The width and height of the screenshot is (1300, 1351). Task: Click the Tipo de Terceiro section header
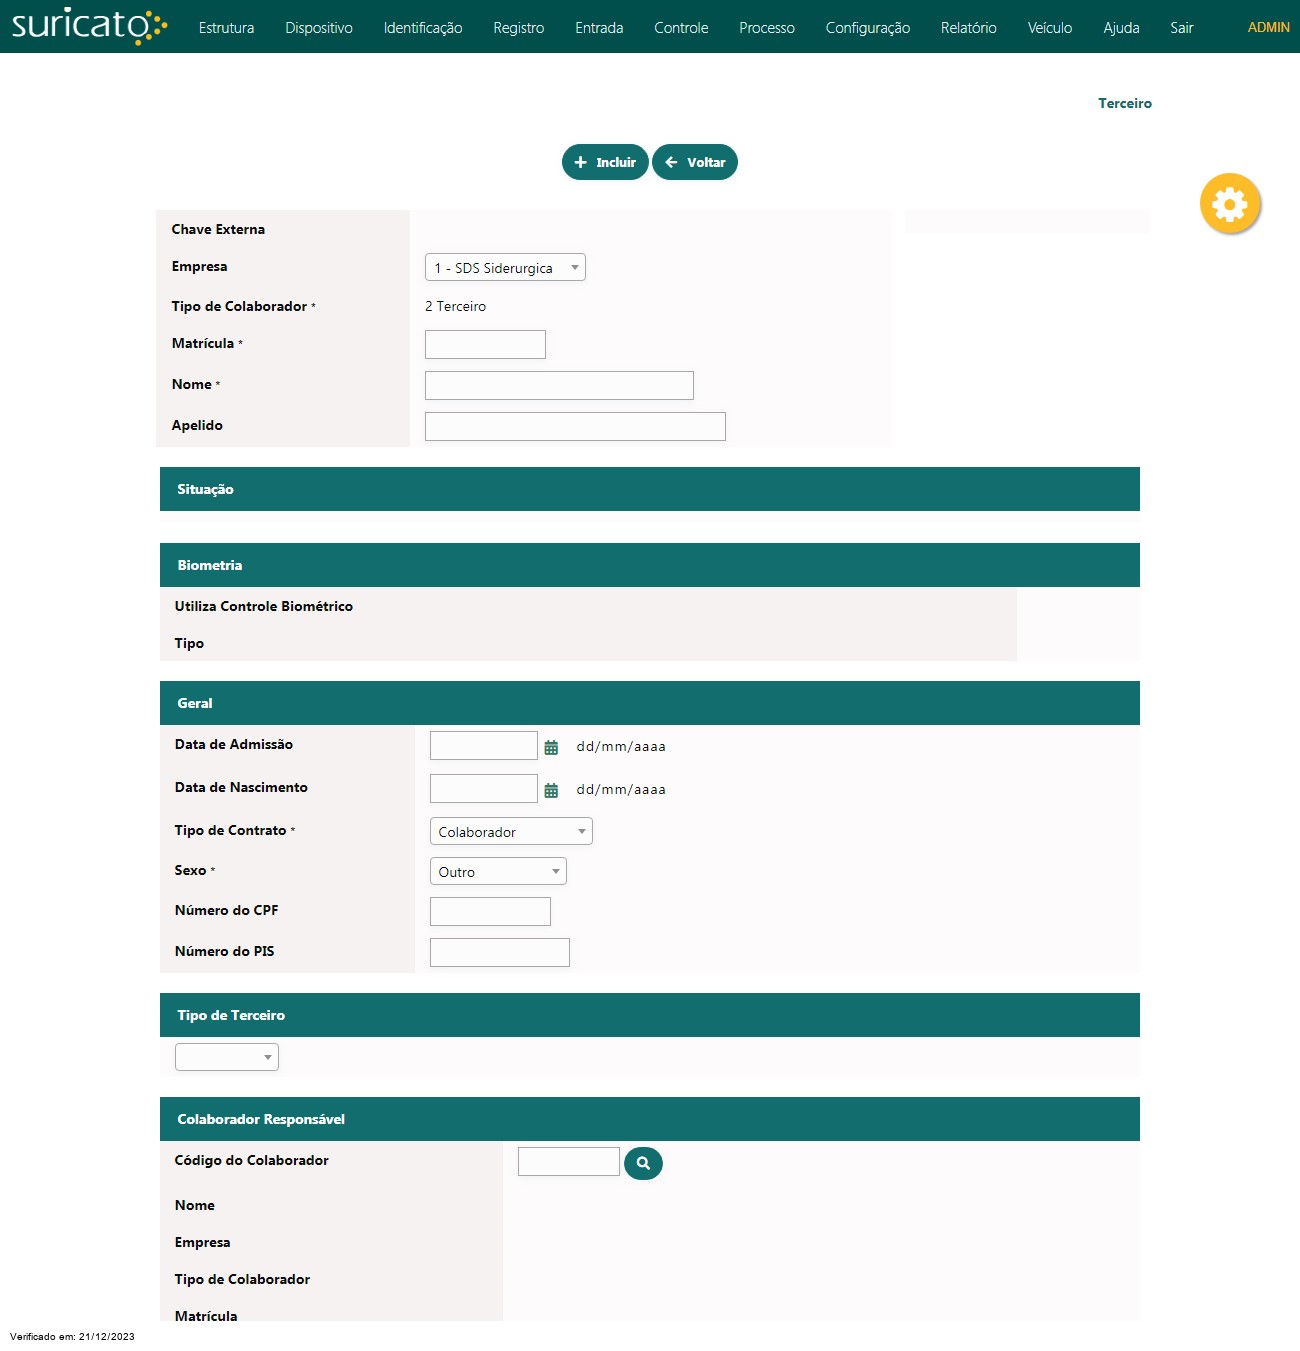point(650,1015)
